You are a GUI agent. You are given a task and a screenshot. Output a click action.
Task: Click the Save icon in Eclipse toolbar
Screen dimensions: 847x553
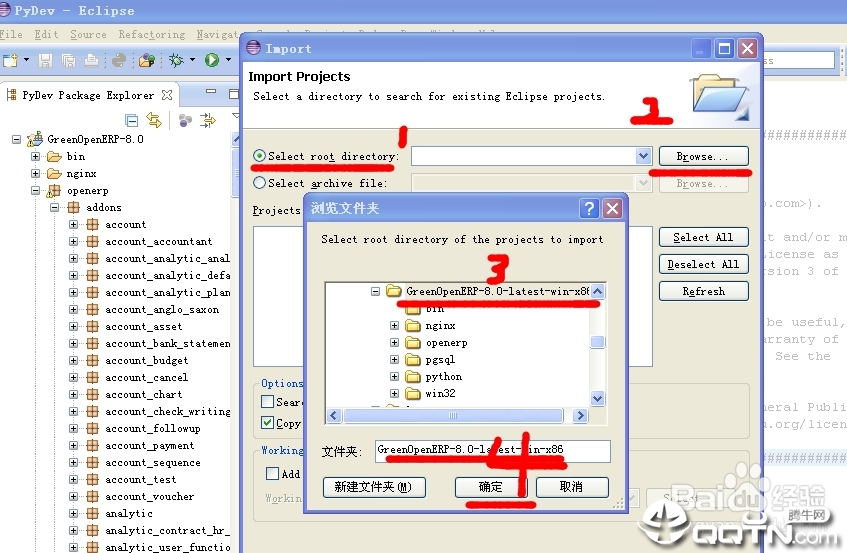click(x=45, y=60)
